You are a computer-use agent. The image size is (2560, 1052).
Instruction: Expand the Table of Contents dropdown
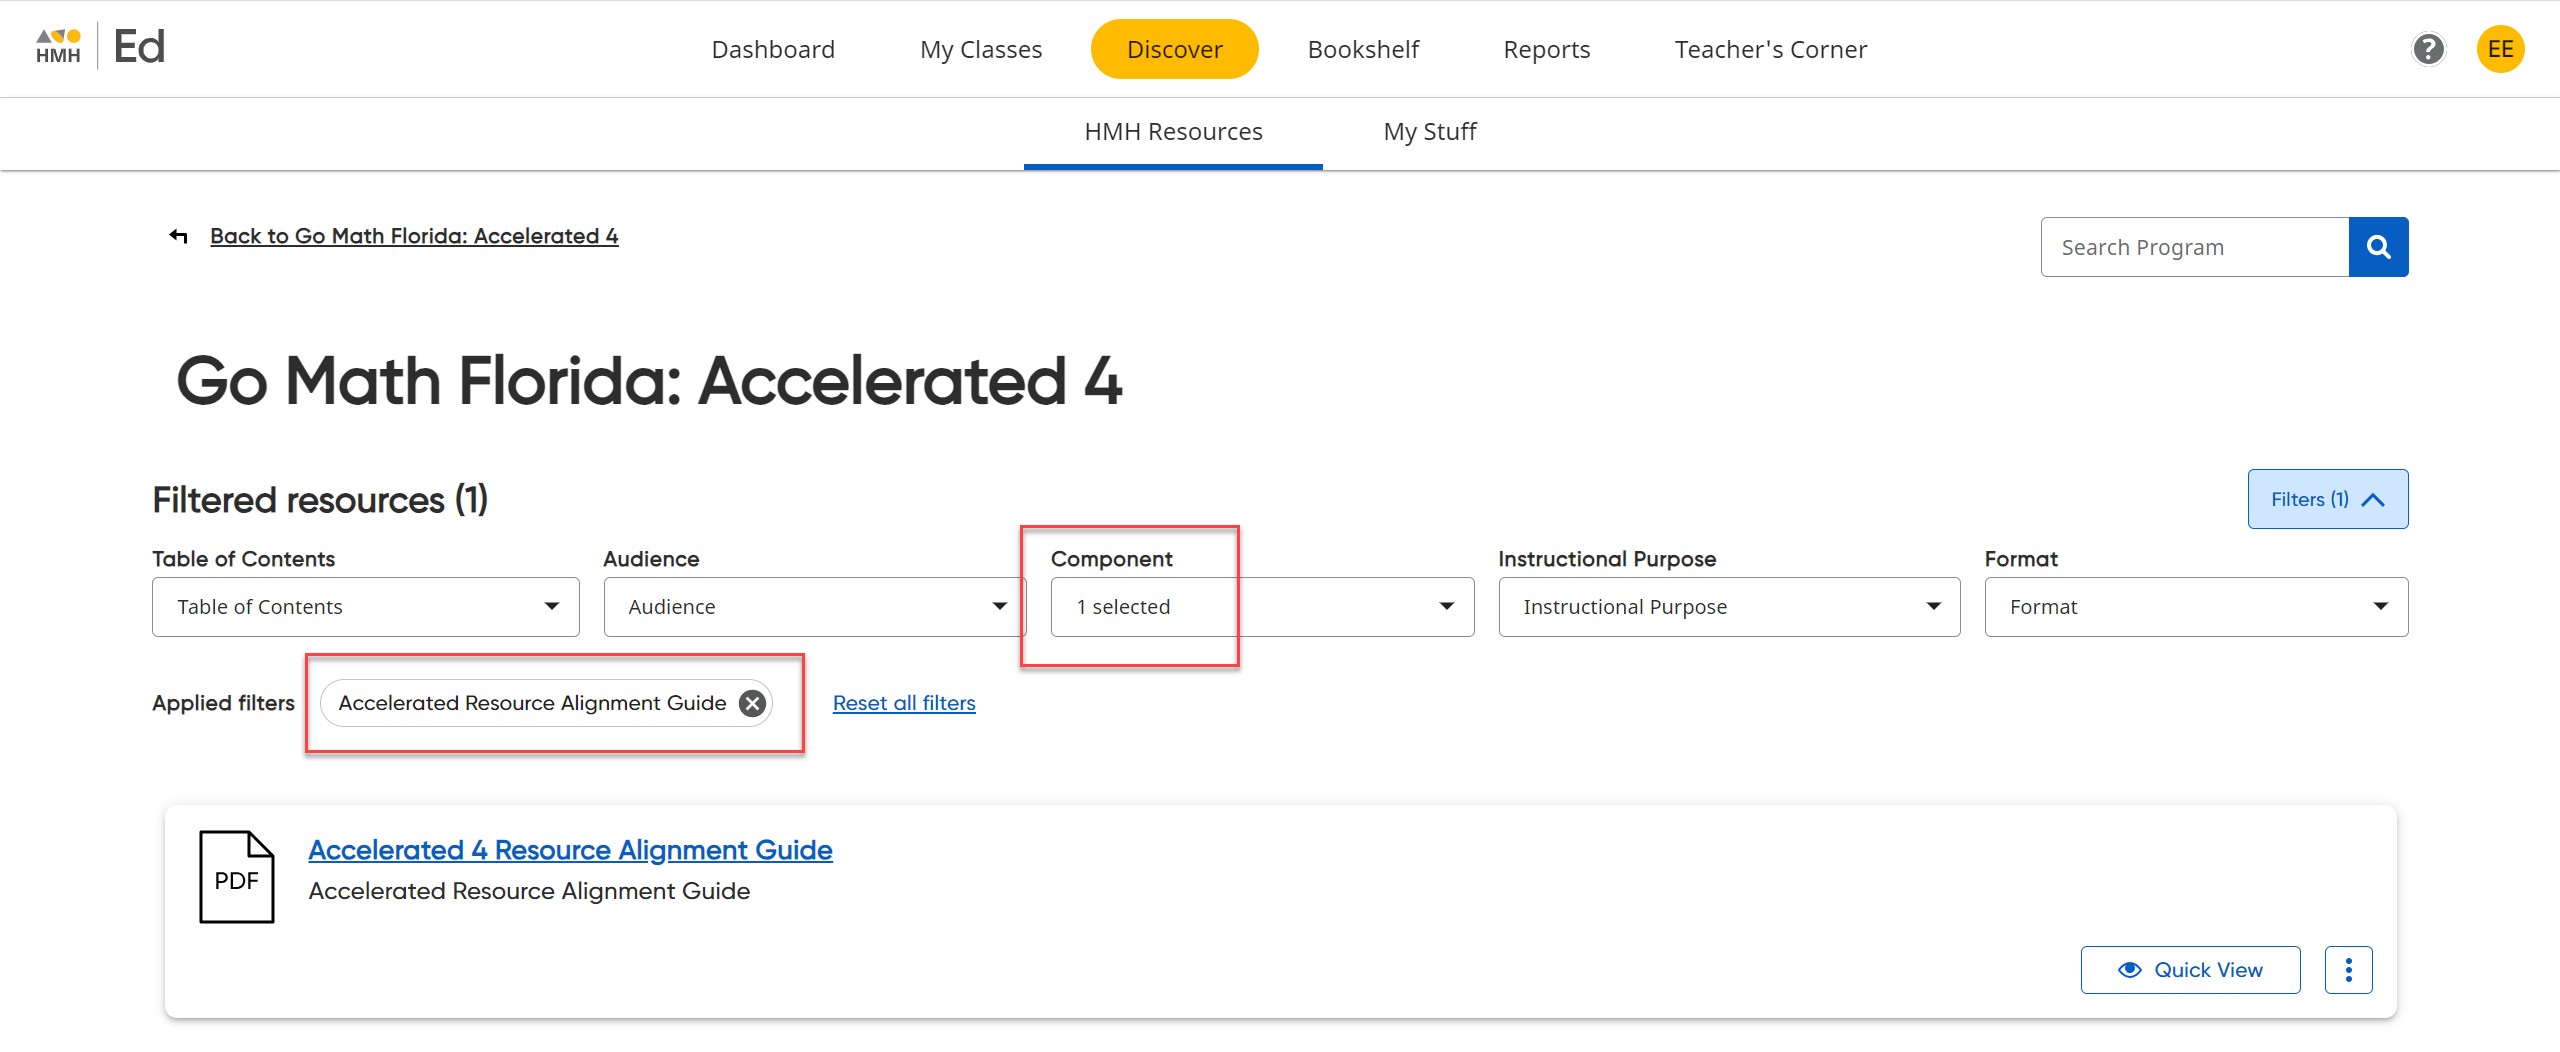click(x=365, y=606)
